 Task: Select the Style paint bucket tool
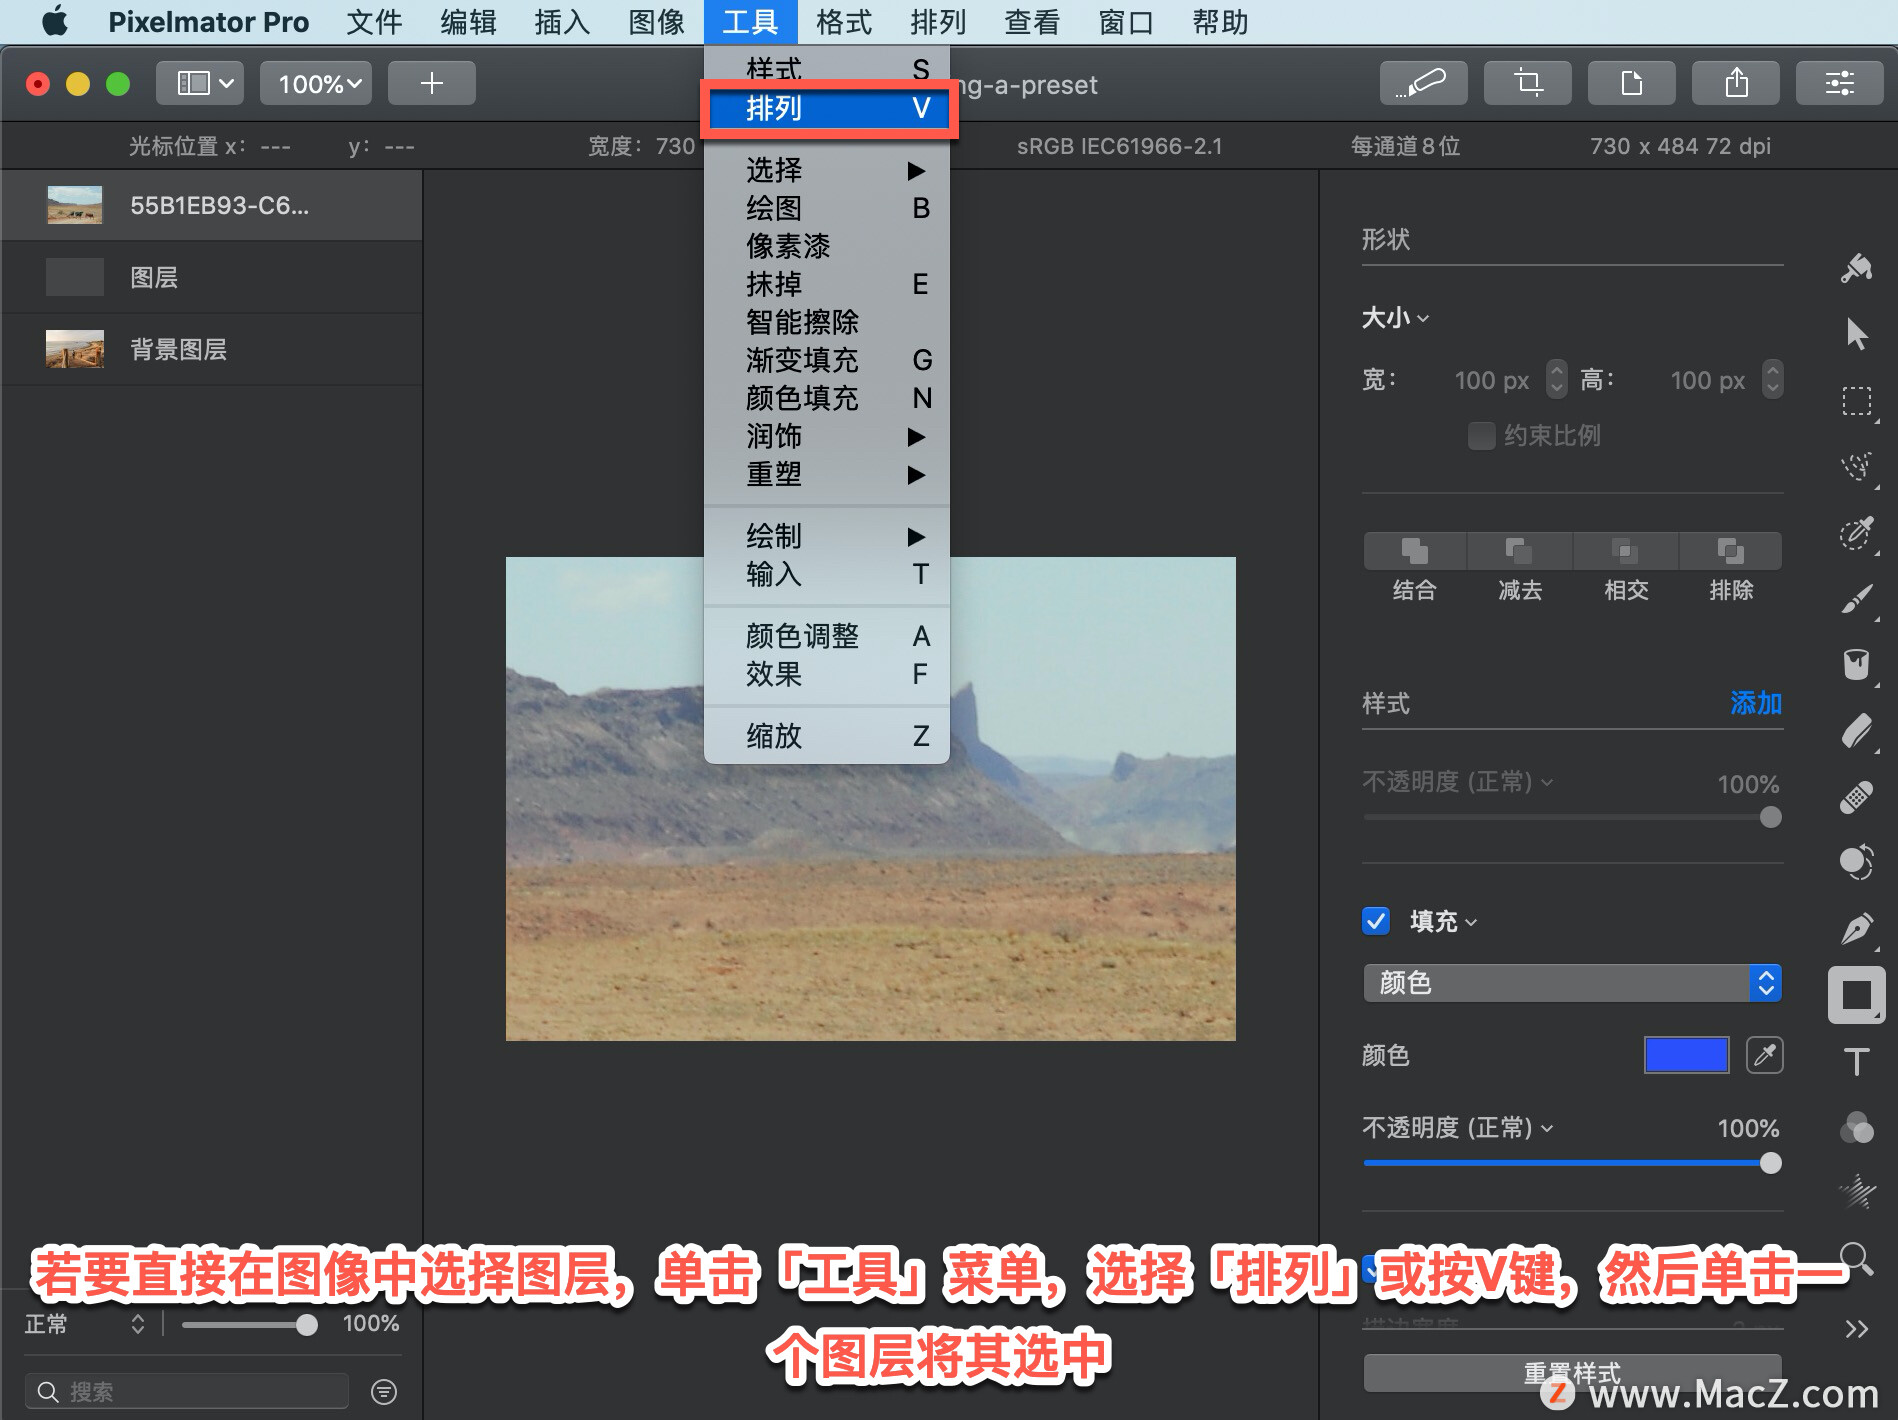[x=1856, y=268]
